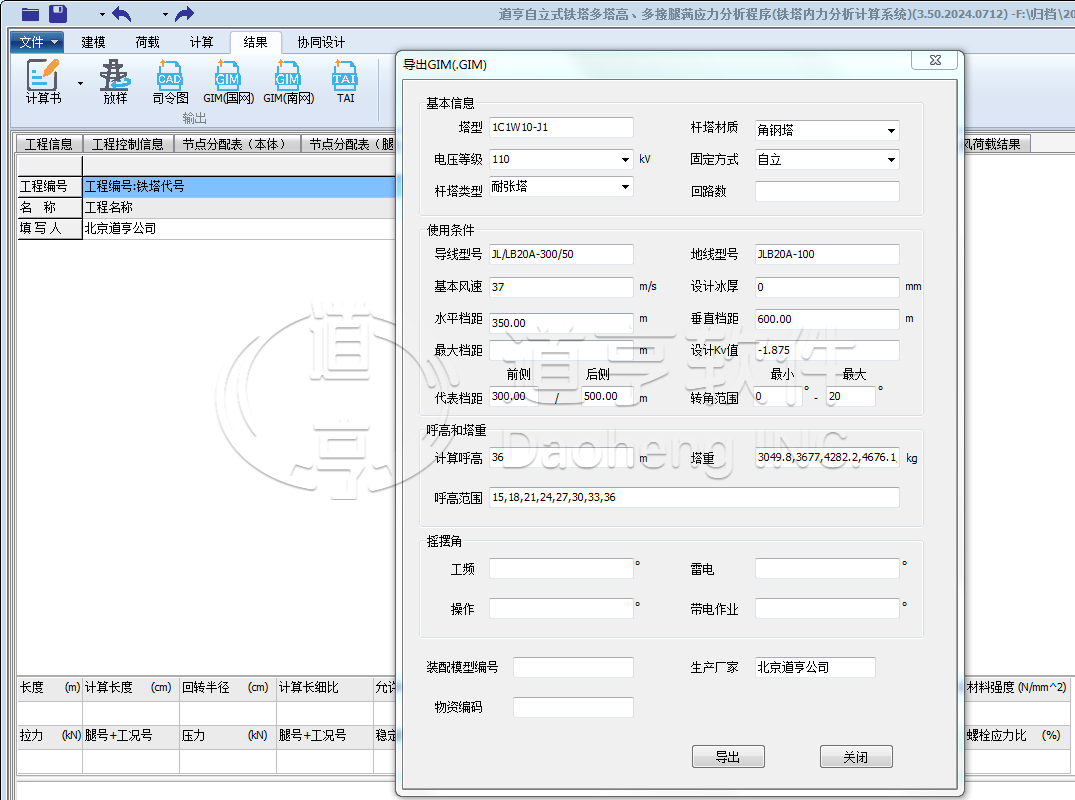The width and height of the screenshot is (1075, 800).
Task: Click the 装配模型编号 input field
Action: click(x=573, y=668)
